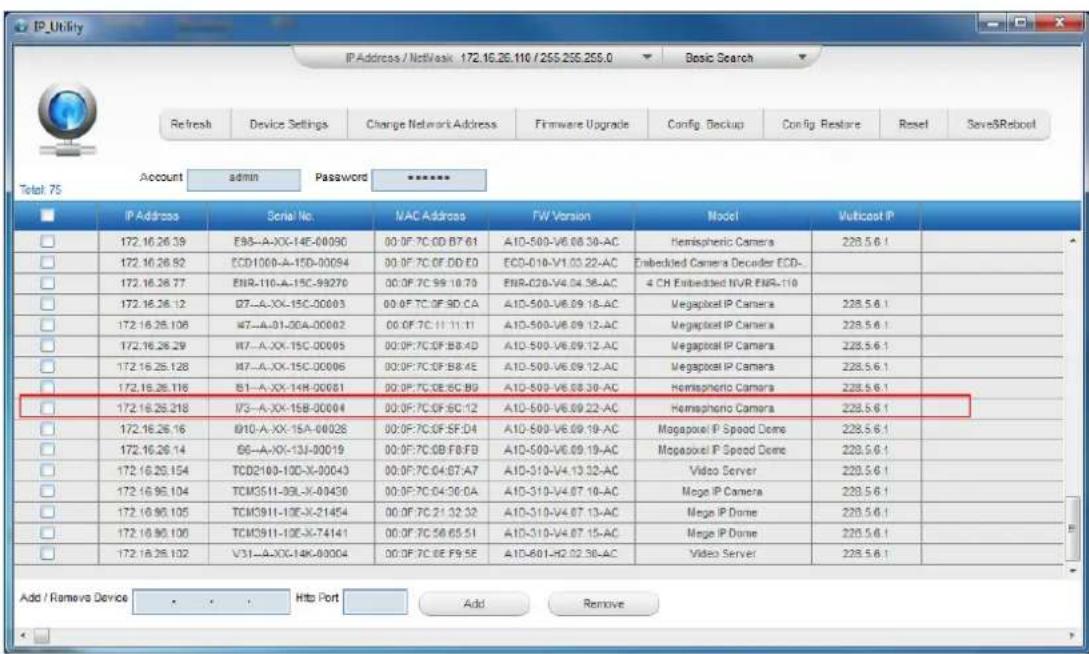Click the IP_Utility title bar app icon
The width and height of the screenshot is (1089, 654).
click(20, 27)
